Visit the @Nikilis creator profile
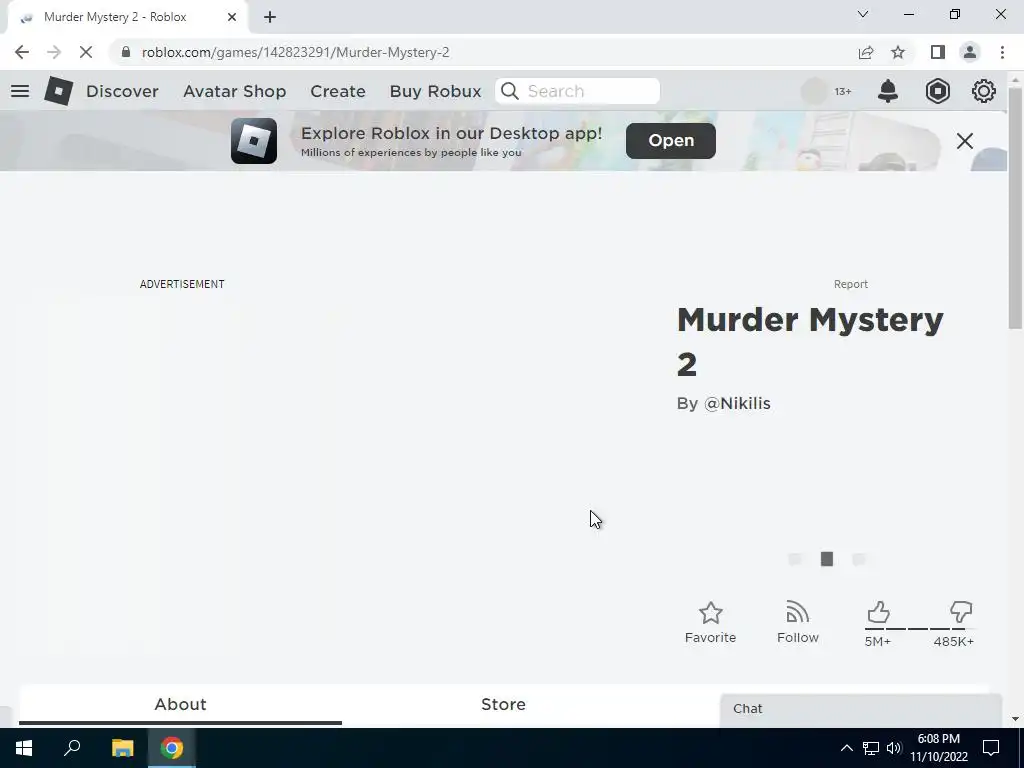1024x768 pixels. pyautogui.click(x=737, y=404)
